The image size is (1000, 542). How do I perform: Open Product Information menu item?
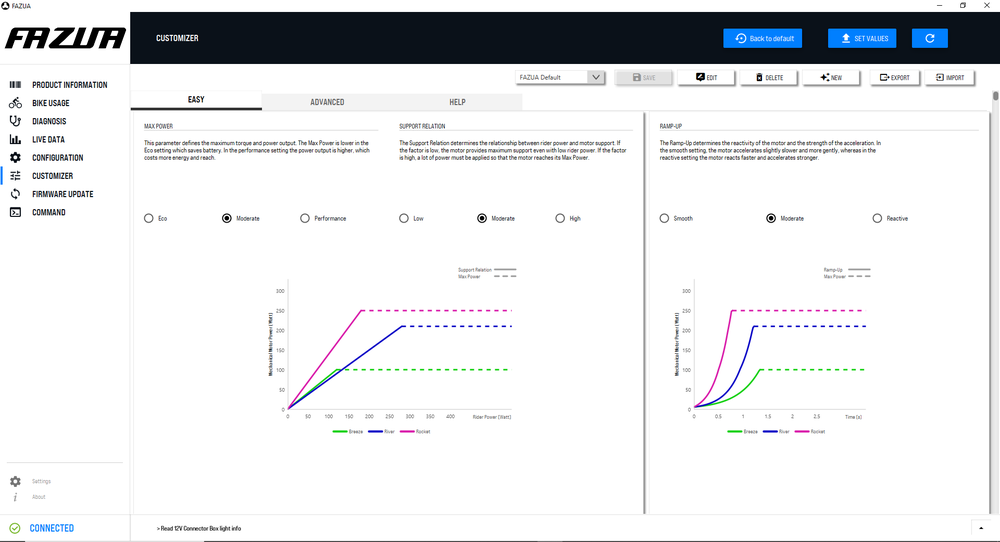click(70, 85)
